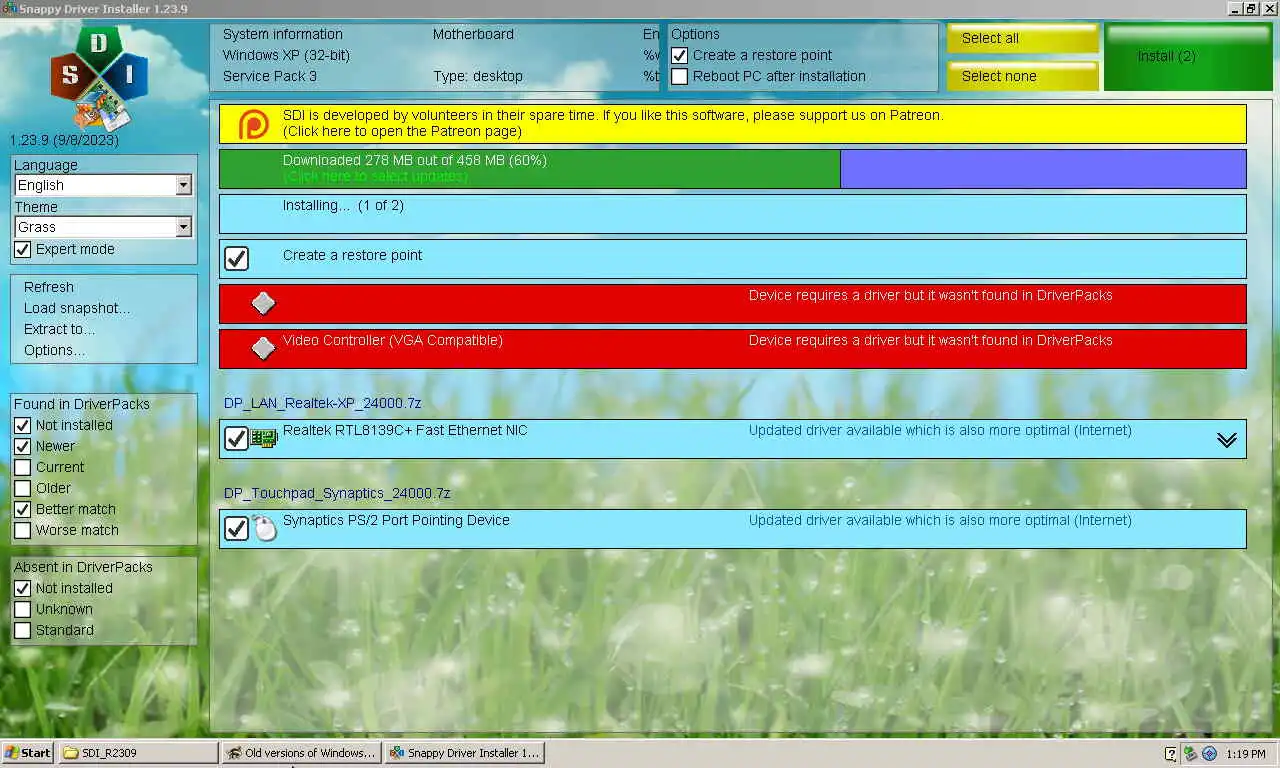This screenshot has width=1280, height=768.
Task: Select the Video Controller (VGA Compatible) row
Action: (x=733, y=348)
